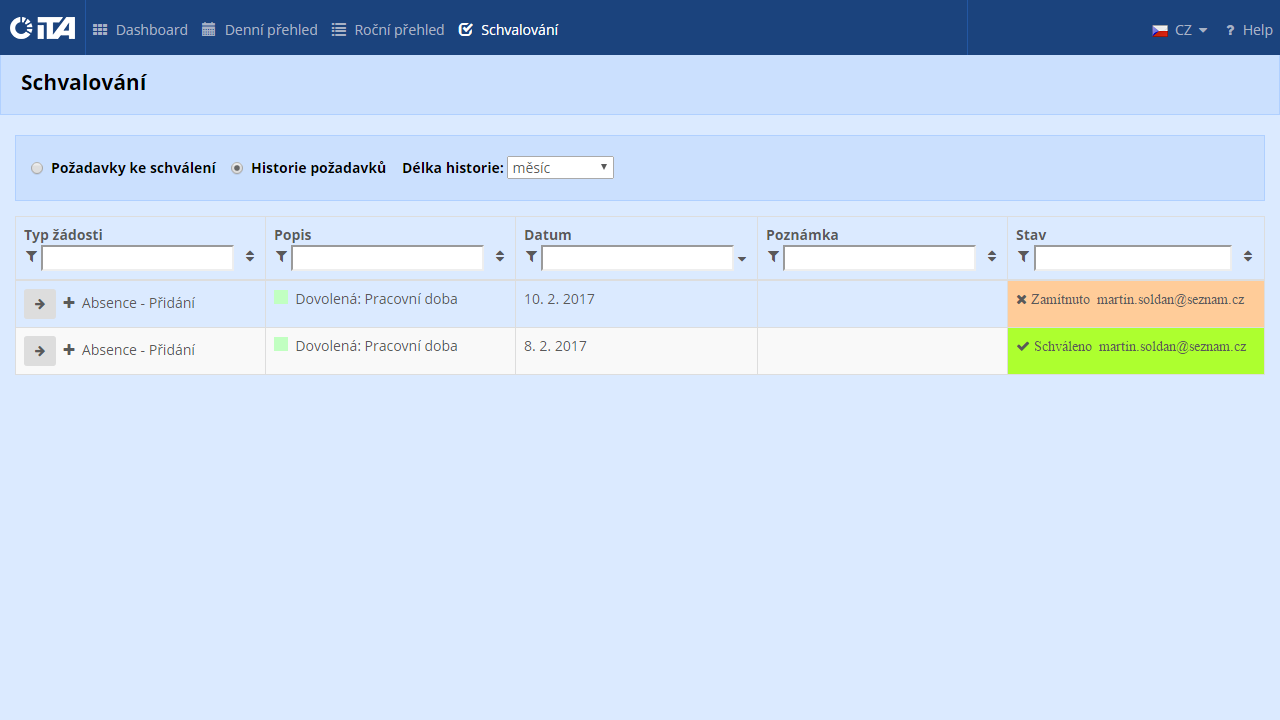The height and width of the screenshot is (720, 1280).
Task: Select Historie požadavků radio button
Action: point(237,168)
